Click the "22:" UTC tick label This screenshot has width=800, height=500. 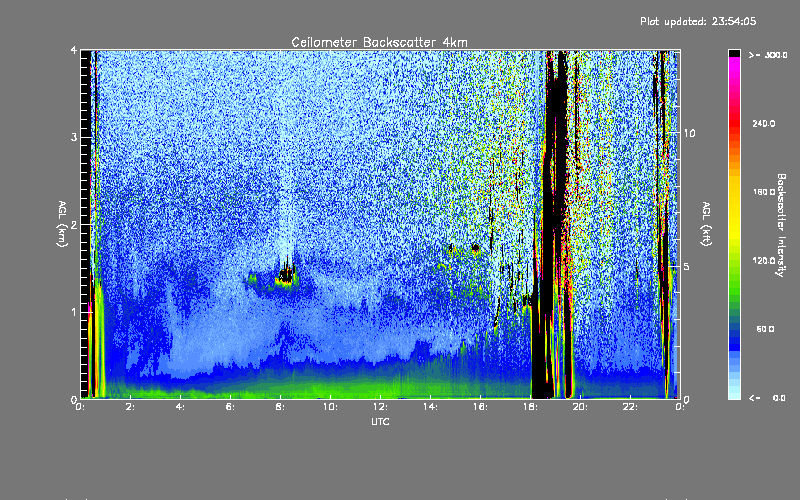click(x=630, y=407)
